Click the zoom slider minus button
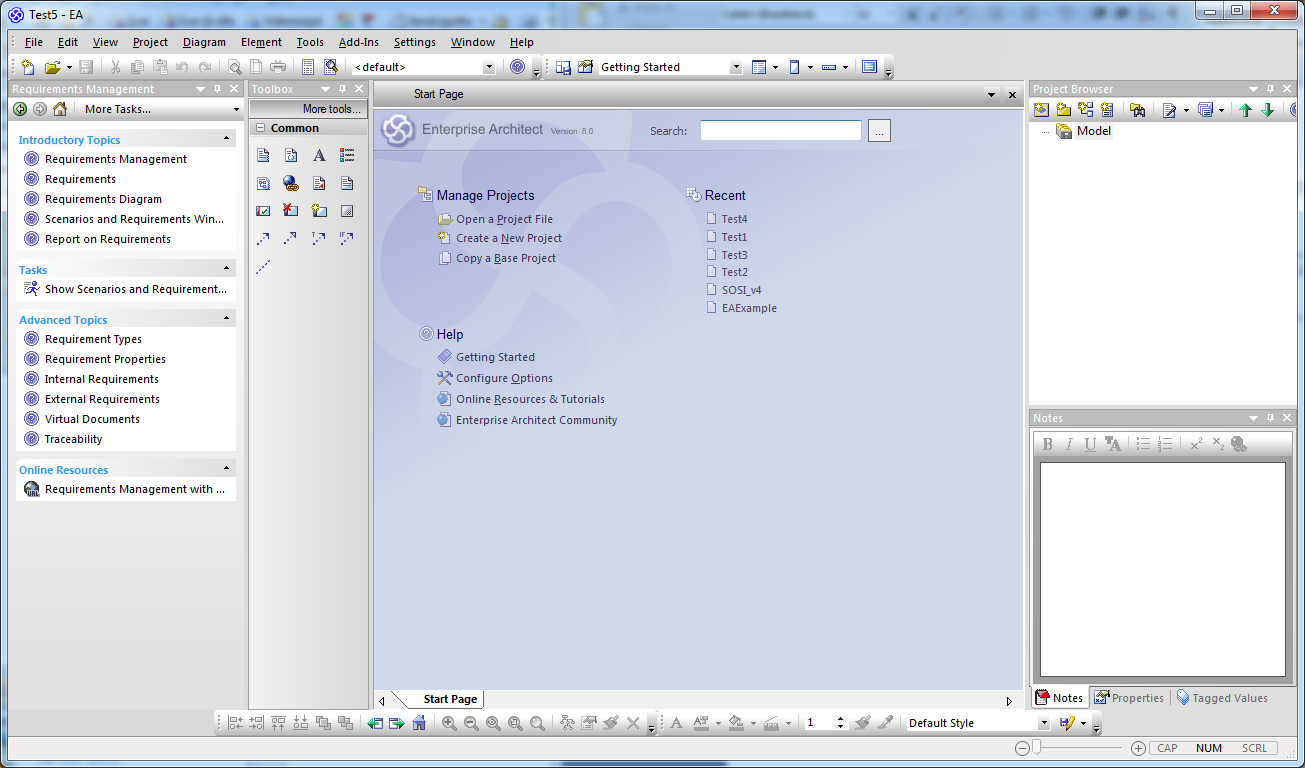The image size is (1305, 768). click(x=1022, y=748)
